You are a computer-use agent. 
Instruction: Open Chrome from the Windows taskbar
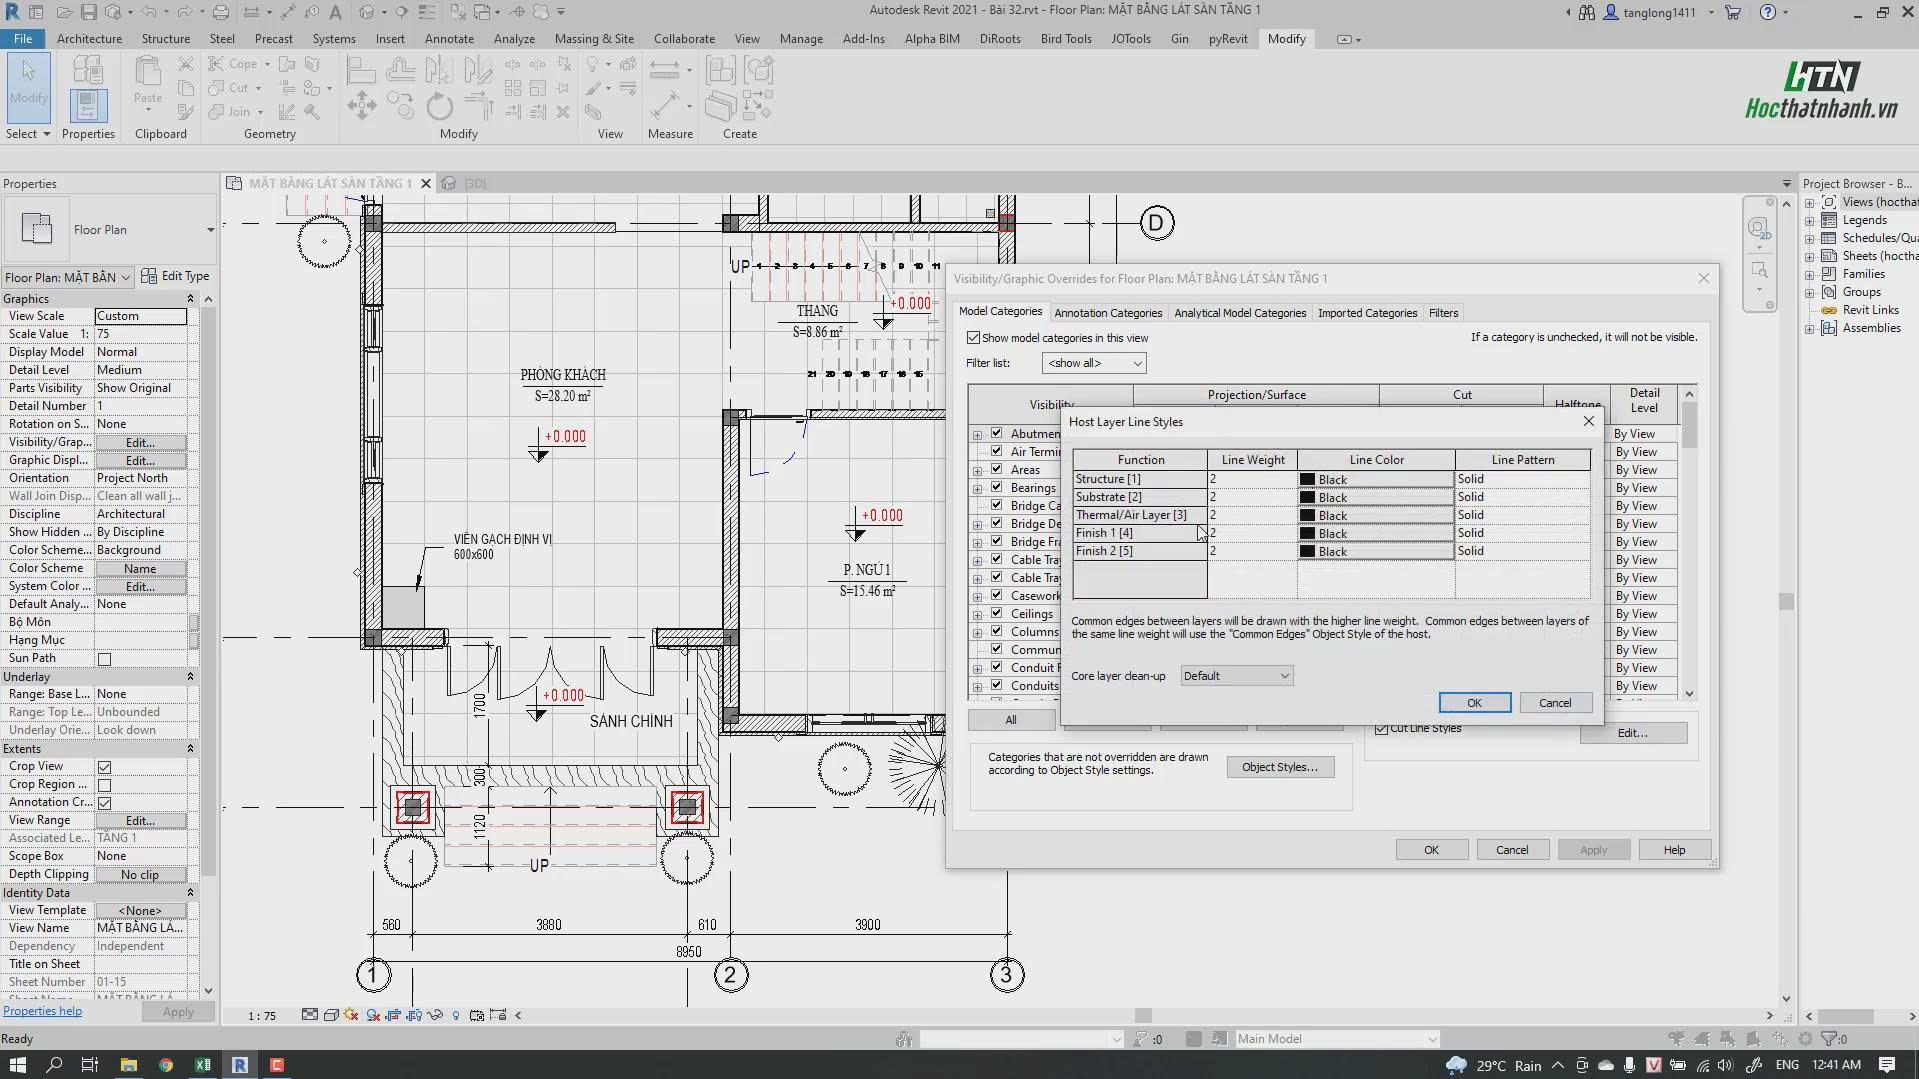tap(166, 1065)
